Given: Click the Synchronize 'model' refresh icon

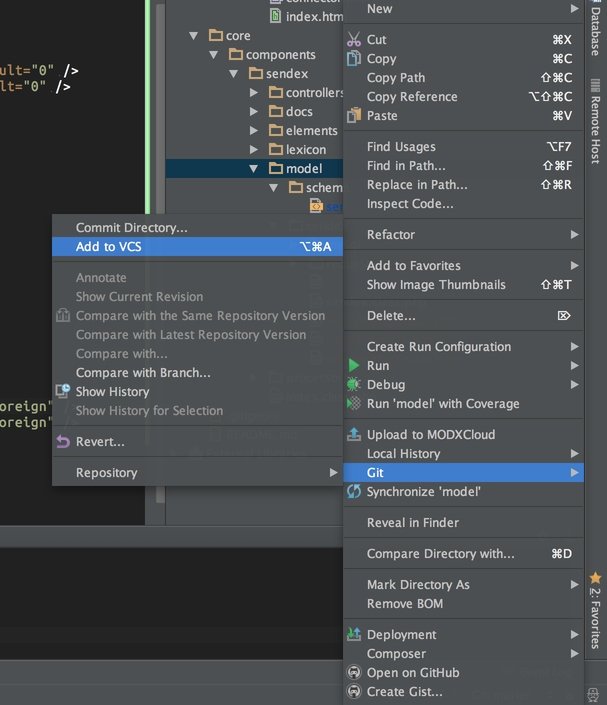Looking at the screenshot, I should [354, 492].
